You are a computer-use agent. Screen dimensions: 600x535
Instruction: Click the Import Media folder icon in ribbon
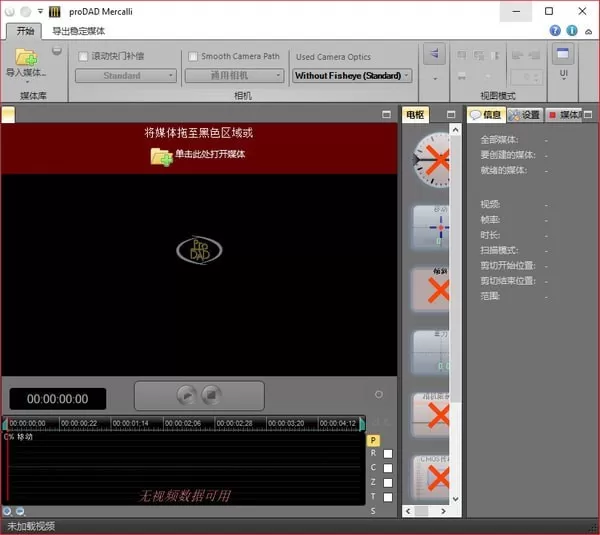pyautogui.click(x=26, y=57)
